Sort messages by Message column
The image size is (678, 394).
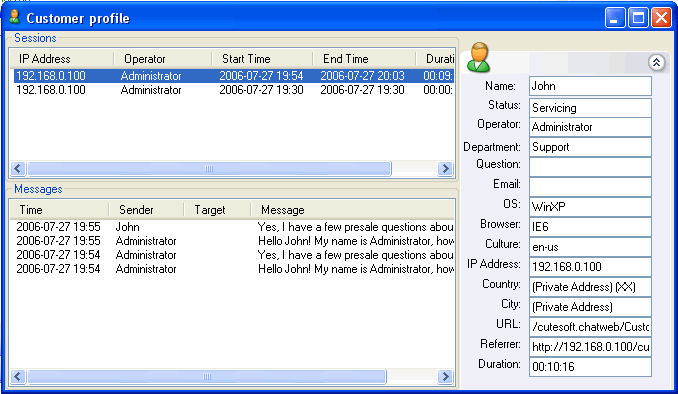(x=352, y=210)
